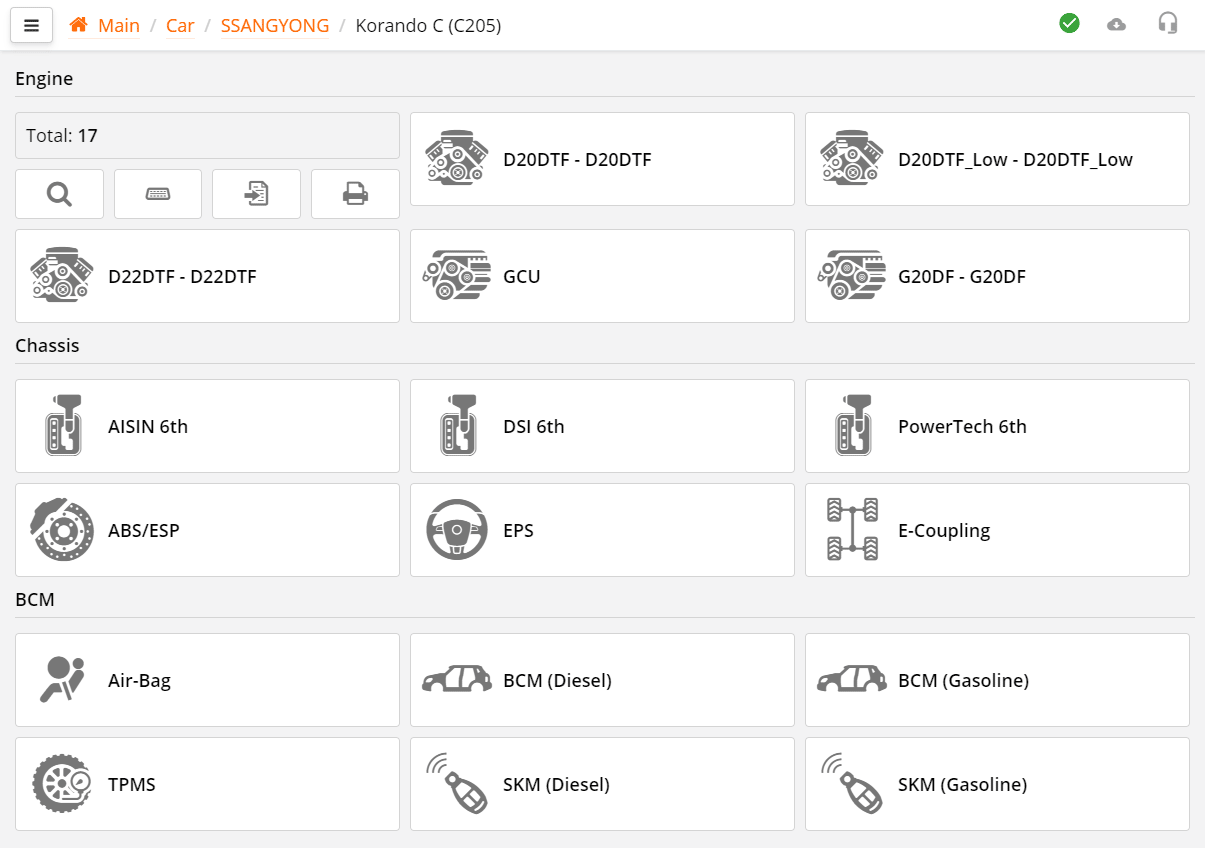Image resolution: width=1205 pixels, height=848 pixels.
Task: Click the OBD connector icon
Action: pos(157,193)
